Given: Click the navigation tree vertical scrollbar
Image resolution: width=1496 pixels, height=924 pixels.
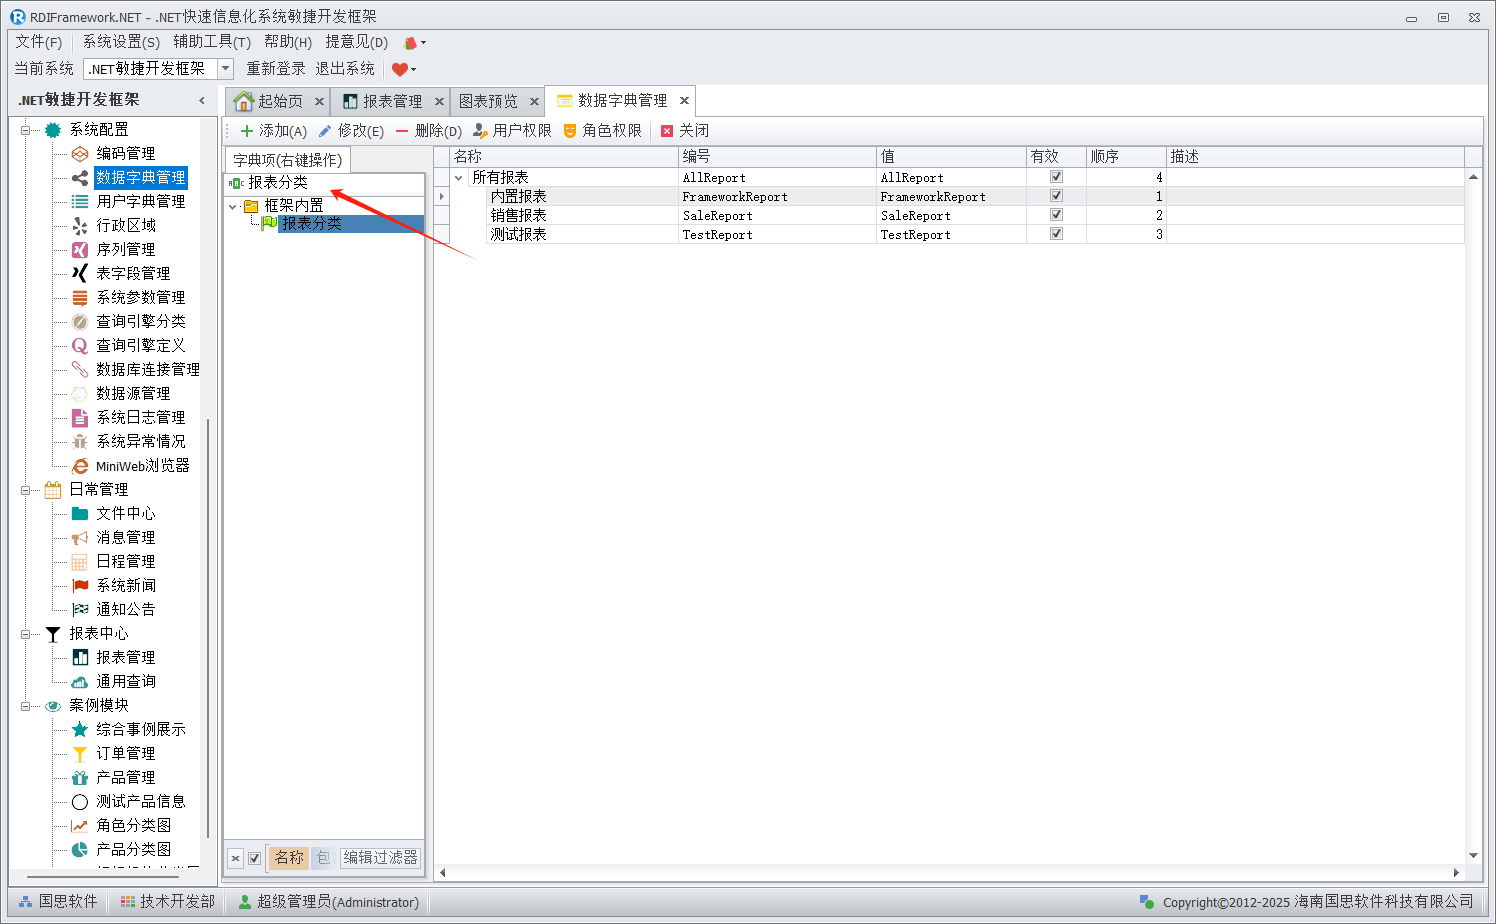Looking at the screenshot, I should pos(208,620).
